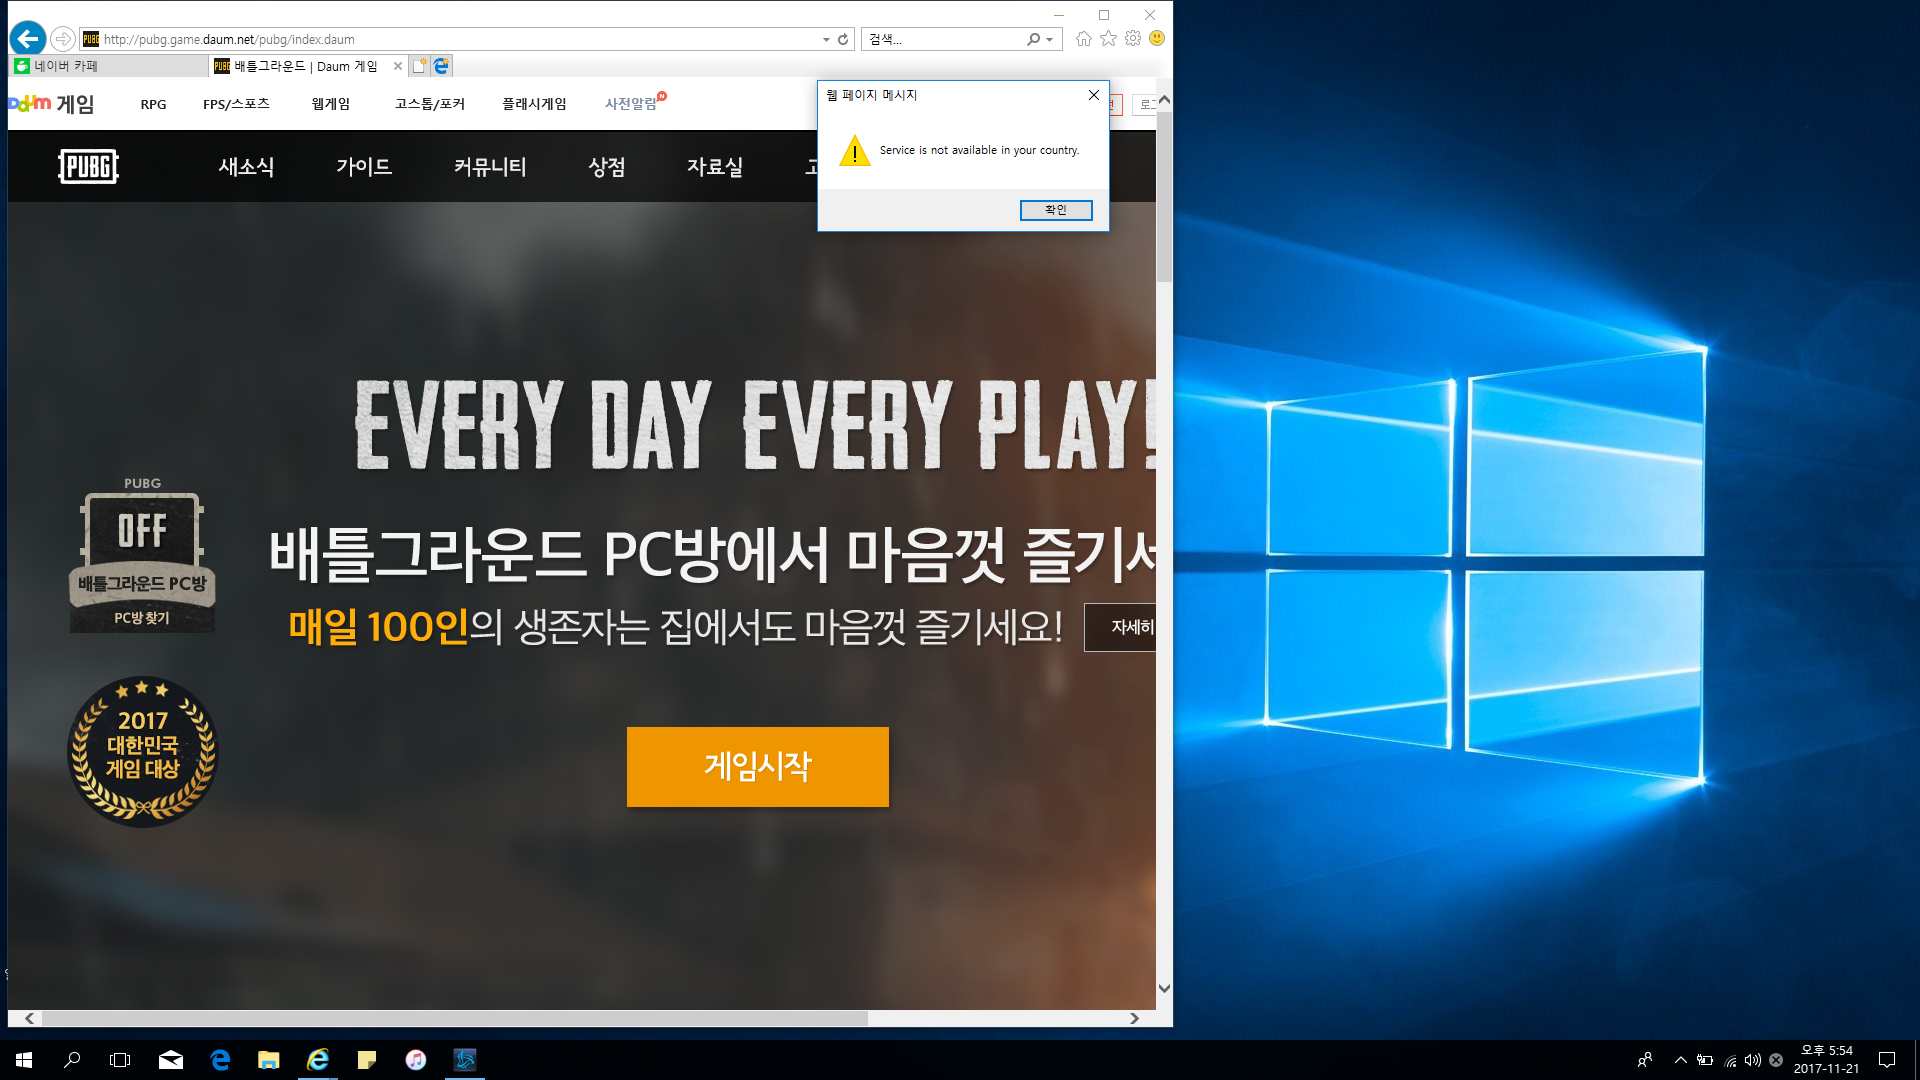Open the 고스톱/포커 category menu
The height and width of the screenshot is (1080, 1920).
click(430, 104)
